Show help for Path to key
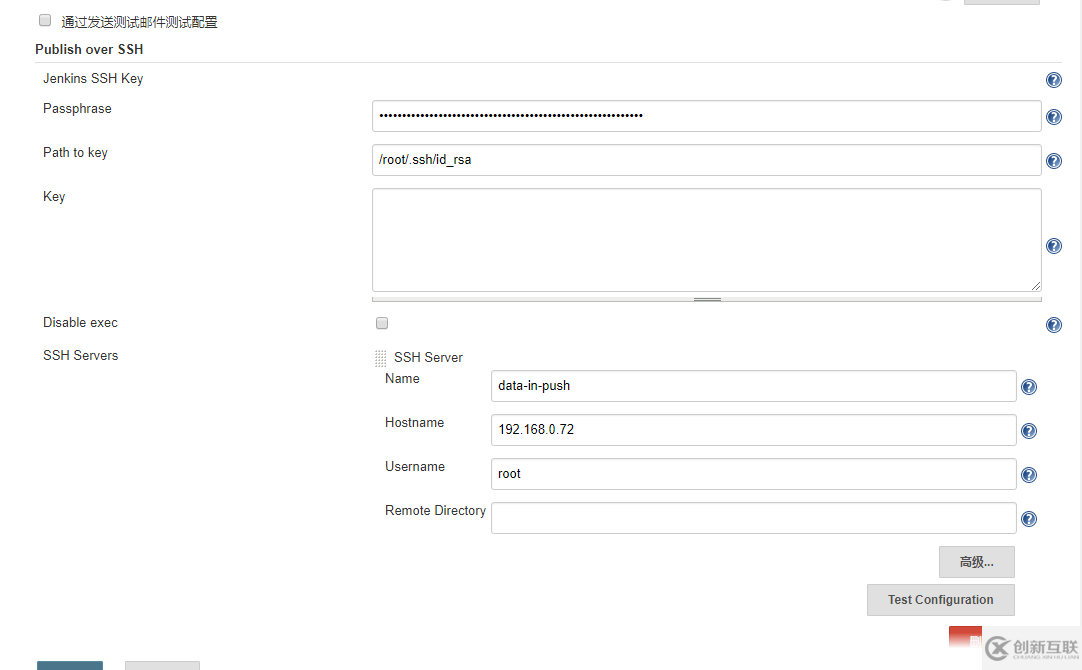This screenshot has height=670, width=1082. (x=1053, y=161)
